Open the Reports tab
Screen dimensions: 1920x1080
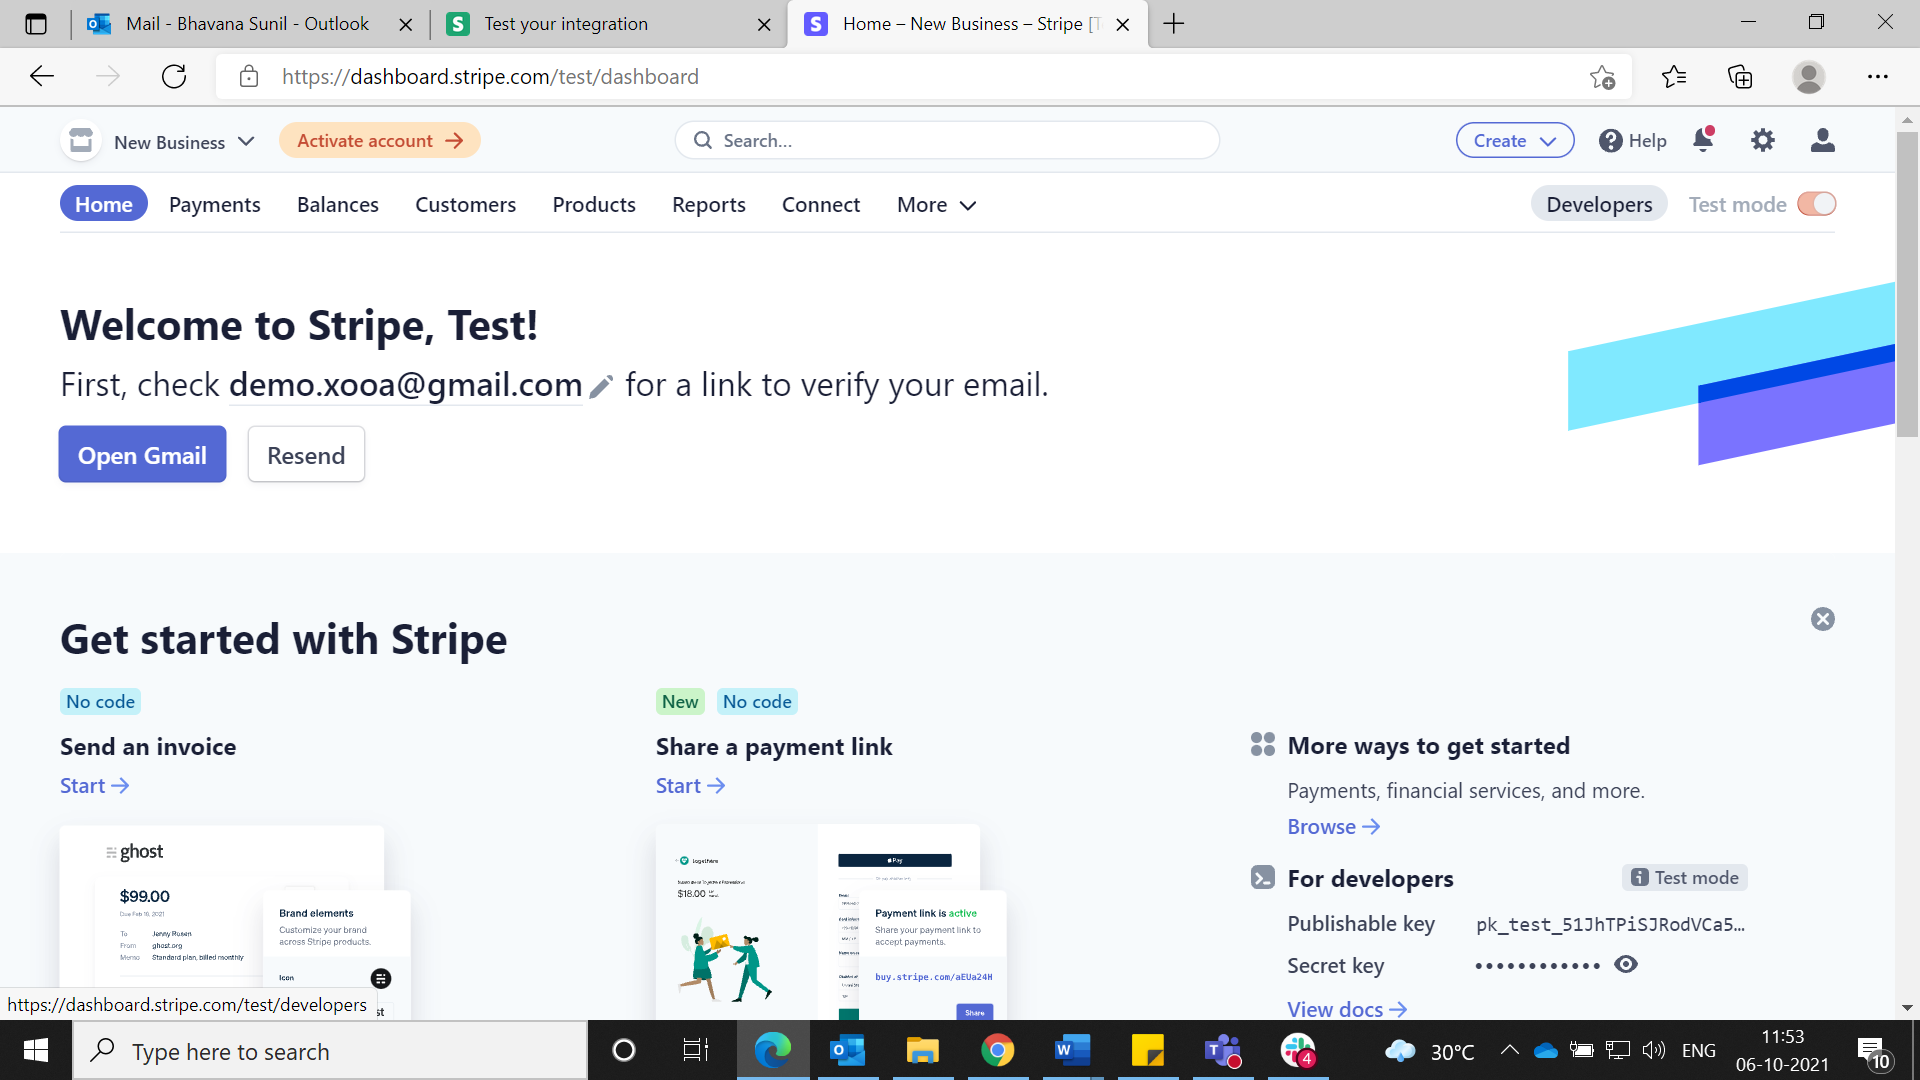click(709, 205)
